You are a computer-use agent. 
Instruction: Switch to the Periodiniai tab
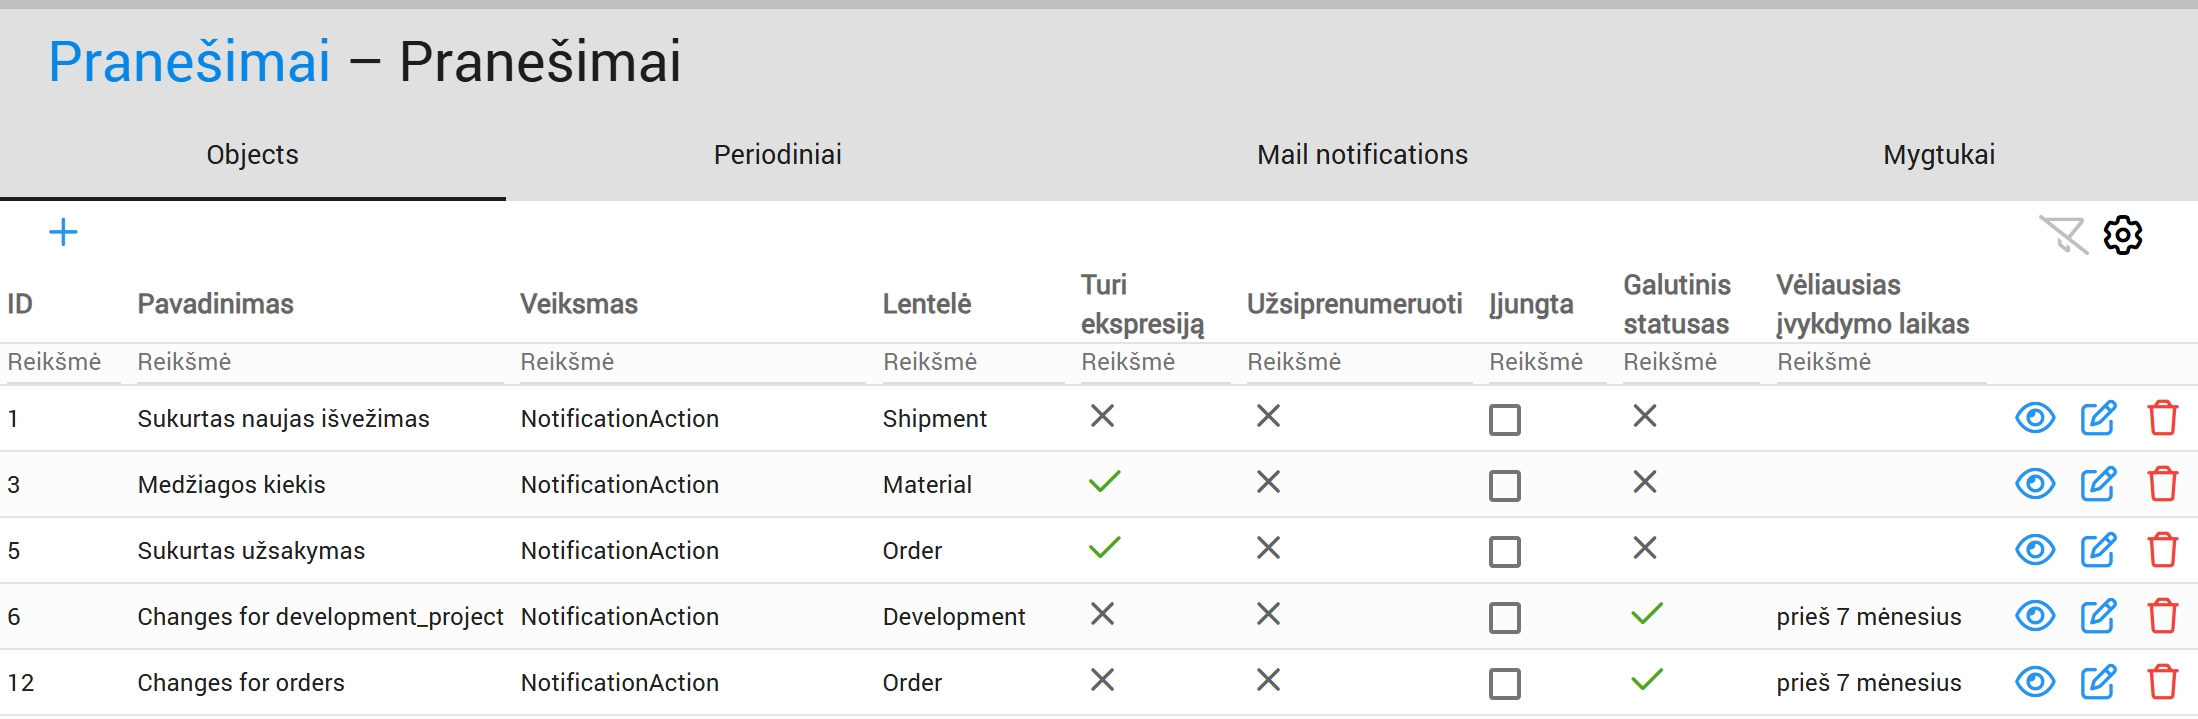[777, 155]
